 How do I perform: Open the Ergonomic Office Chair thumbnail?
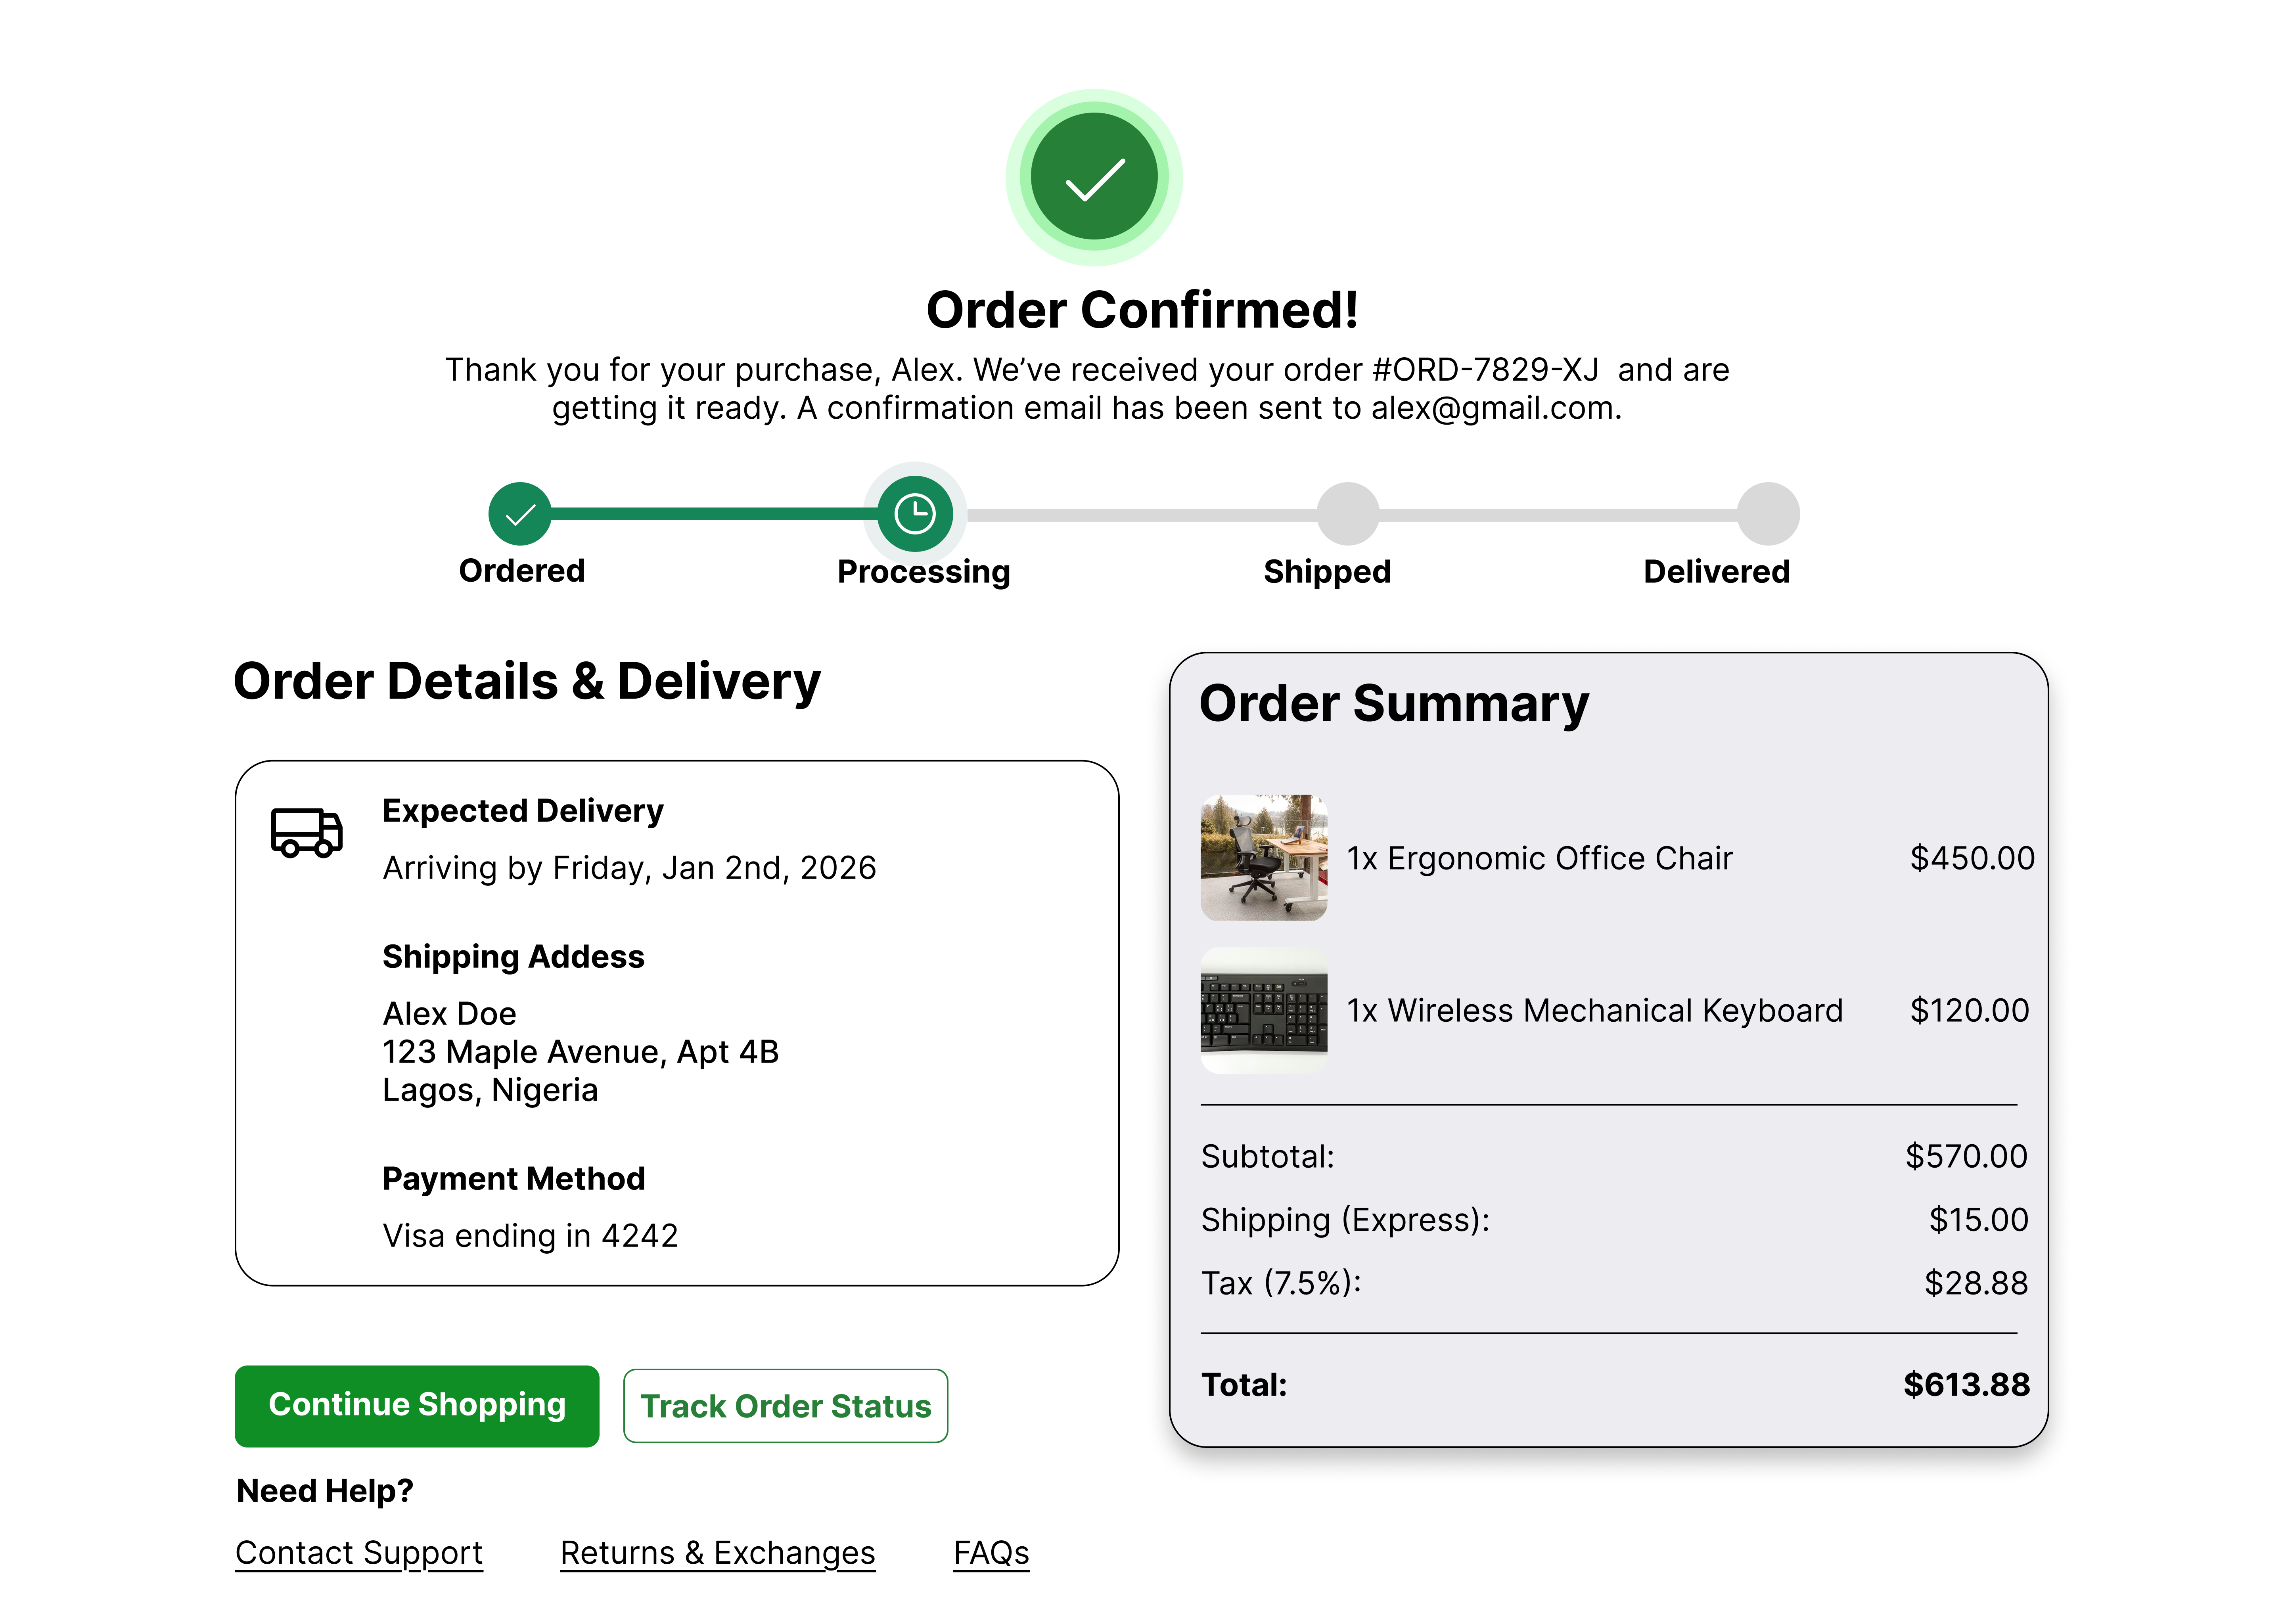[1264, 857]
